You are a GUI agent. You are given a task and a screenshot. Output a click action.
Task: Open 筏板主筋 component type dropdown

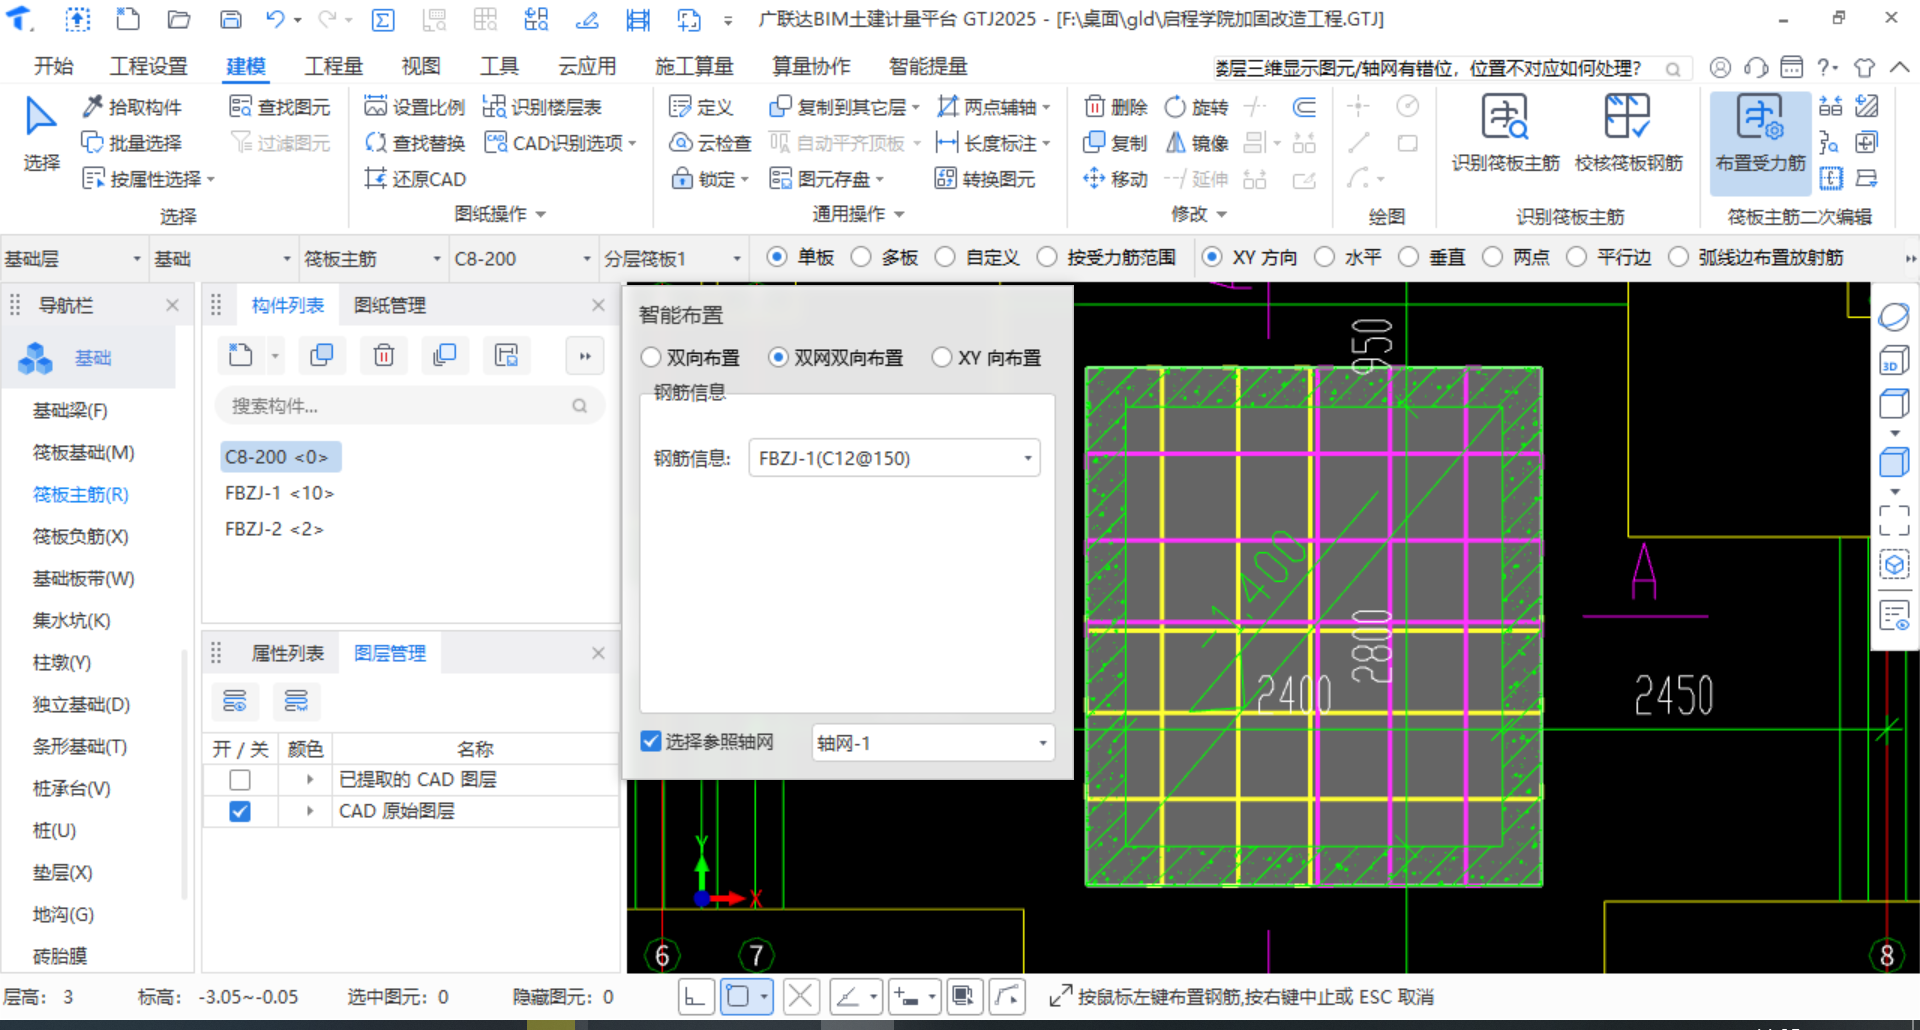(374, 259)
